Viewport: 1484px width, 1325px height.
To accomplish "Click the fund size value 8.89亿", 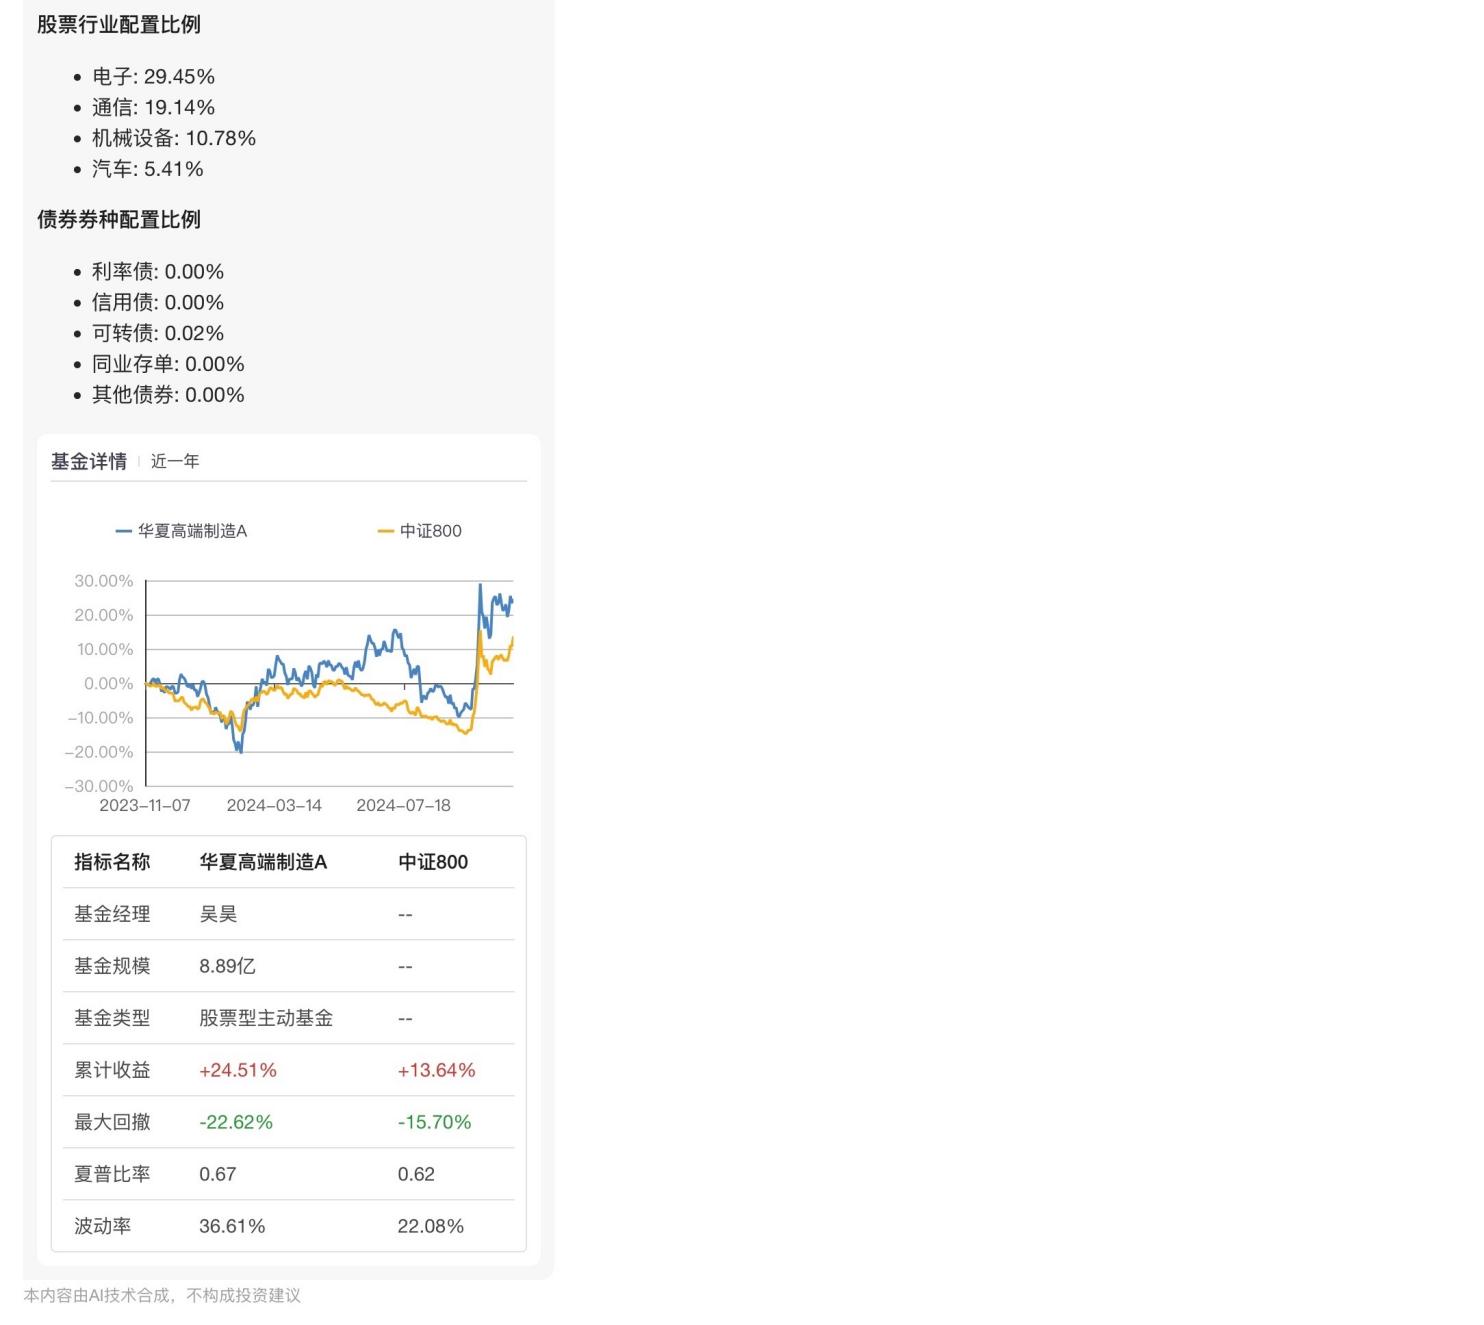I will 227,966.
